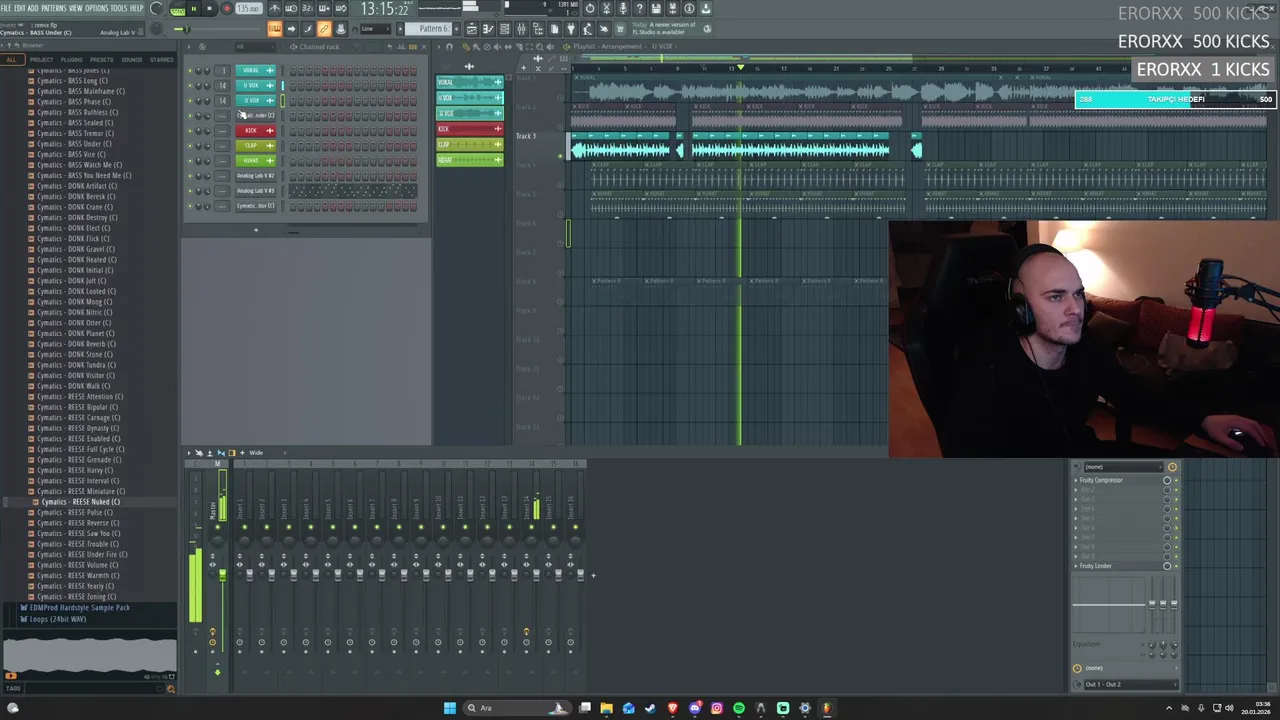This screenshot has height=720, width=1280.
Task: Click the help question mark icon
Action: (640, 8)
